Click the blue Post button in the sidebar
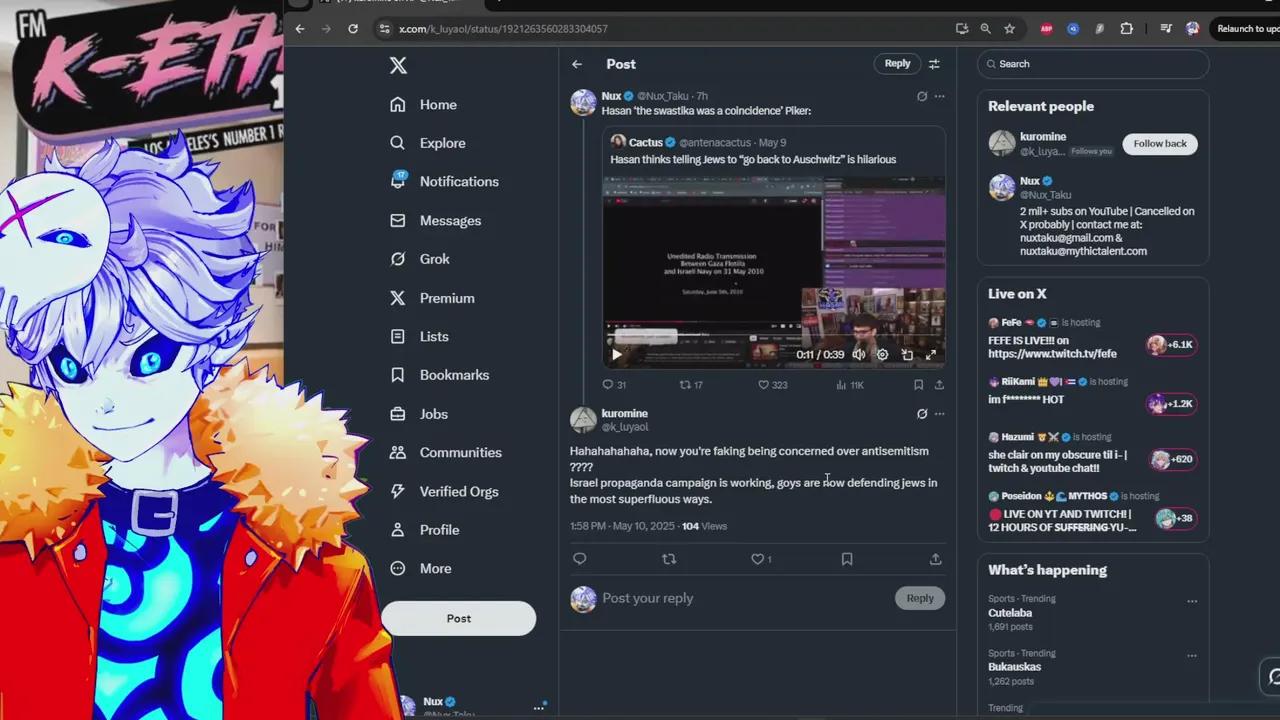The width and height of the screenshot is (1280, 720). click(458, 618)
